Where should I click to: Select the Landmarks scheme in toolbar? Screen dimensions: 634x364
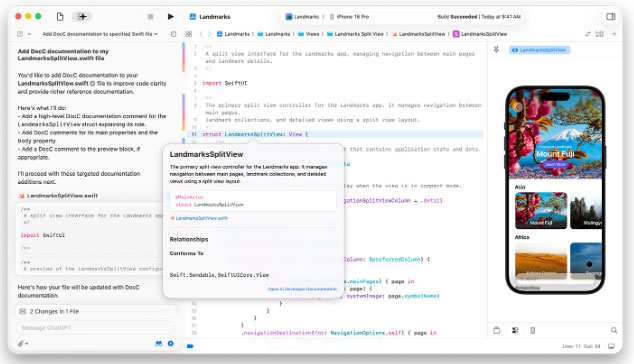[303, 17]
